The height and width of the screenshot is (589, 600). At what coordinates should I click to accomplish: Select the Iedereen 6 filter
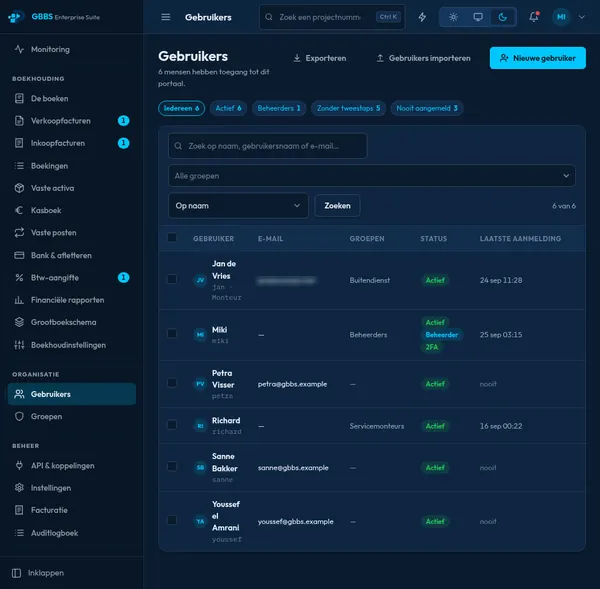tap(181, 108)
